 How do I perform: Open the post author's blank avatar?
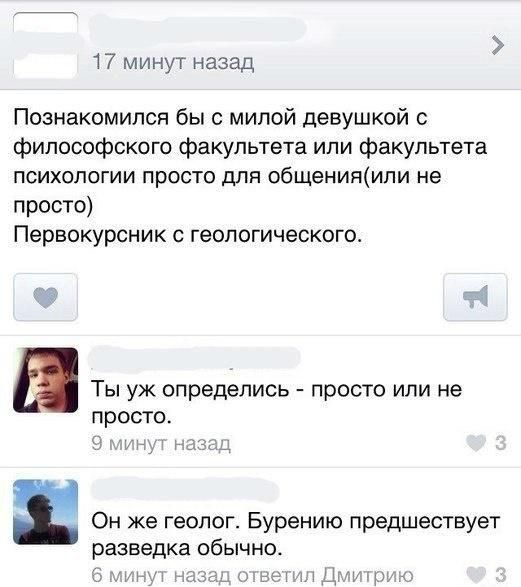click(46, 45)
